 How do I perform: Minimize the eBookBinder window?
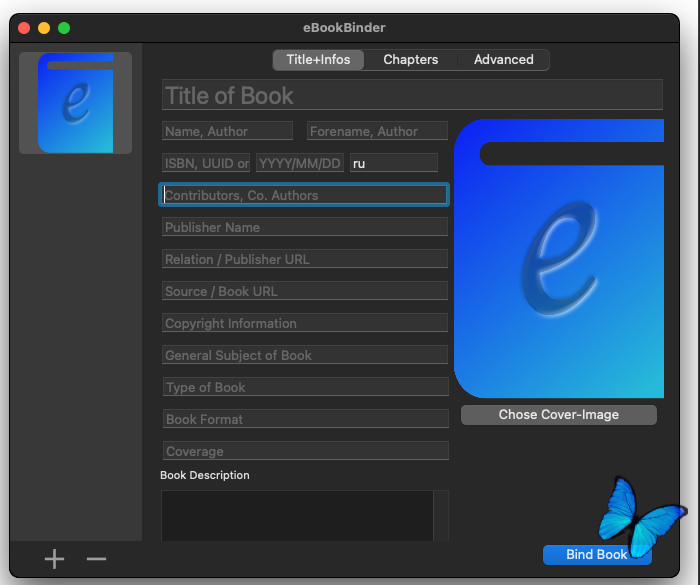(x=44, y=28)
